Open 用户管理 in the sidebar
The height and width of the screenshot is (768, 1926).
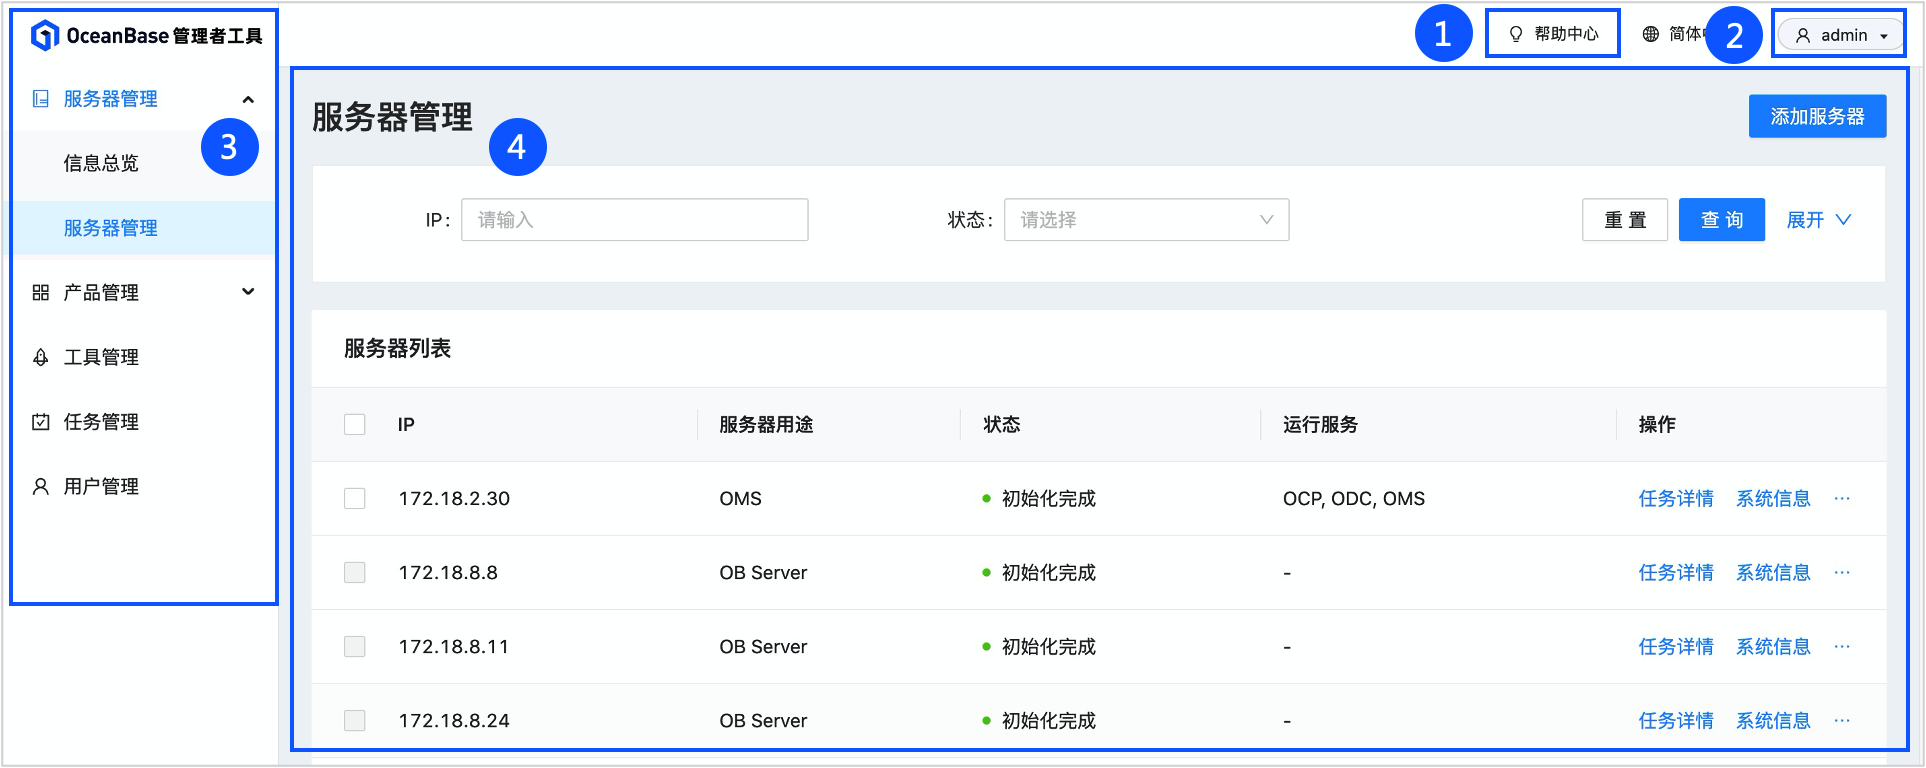click(101, 487)
